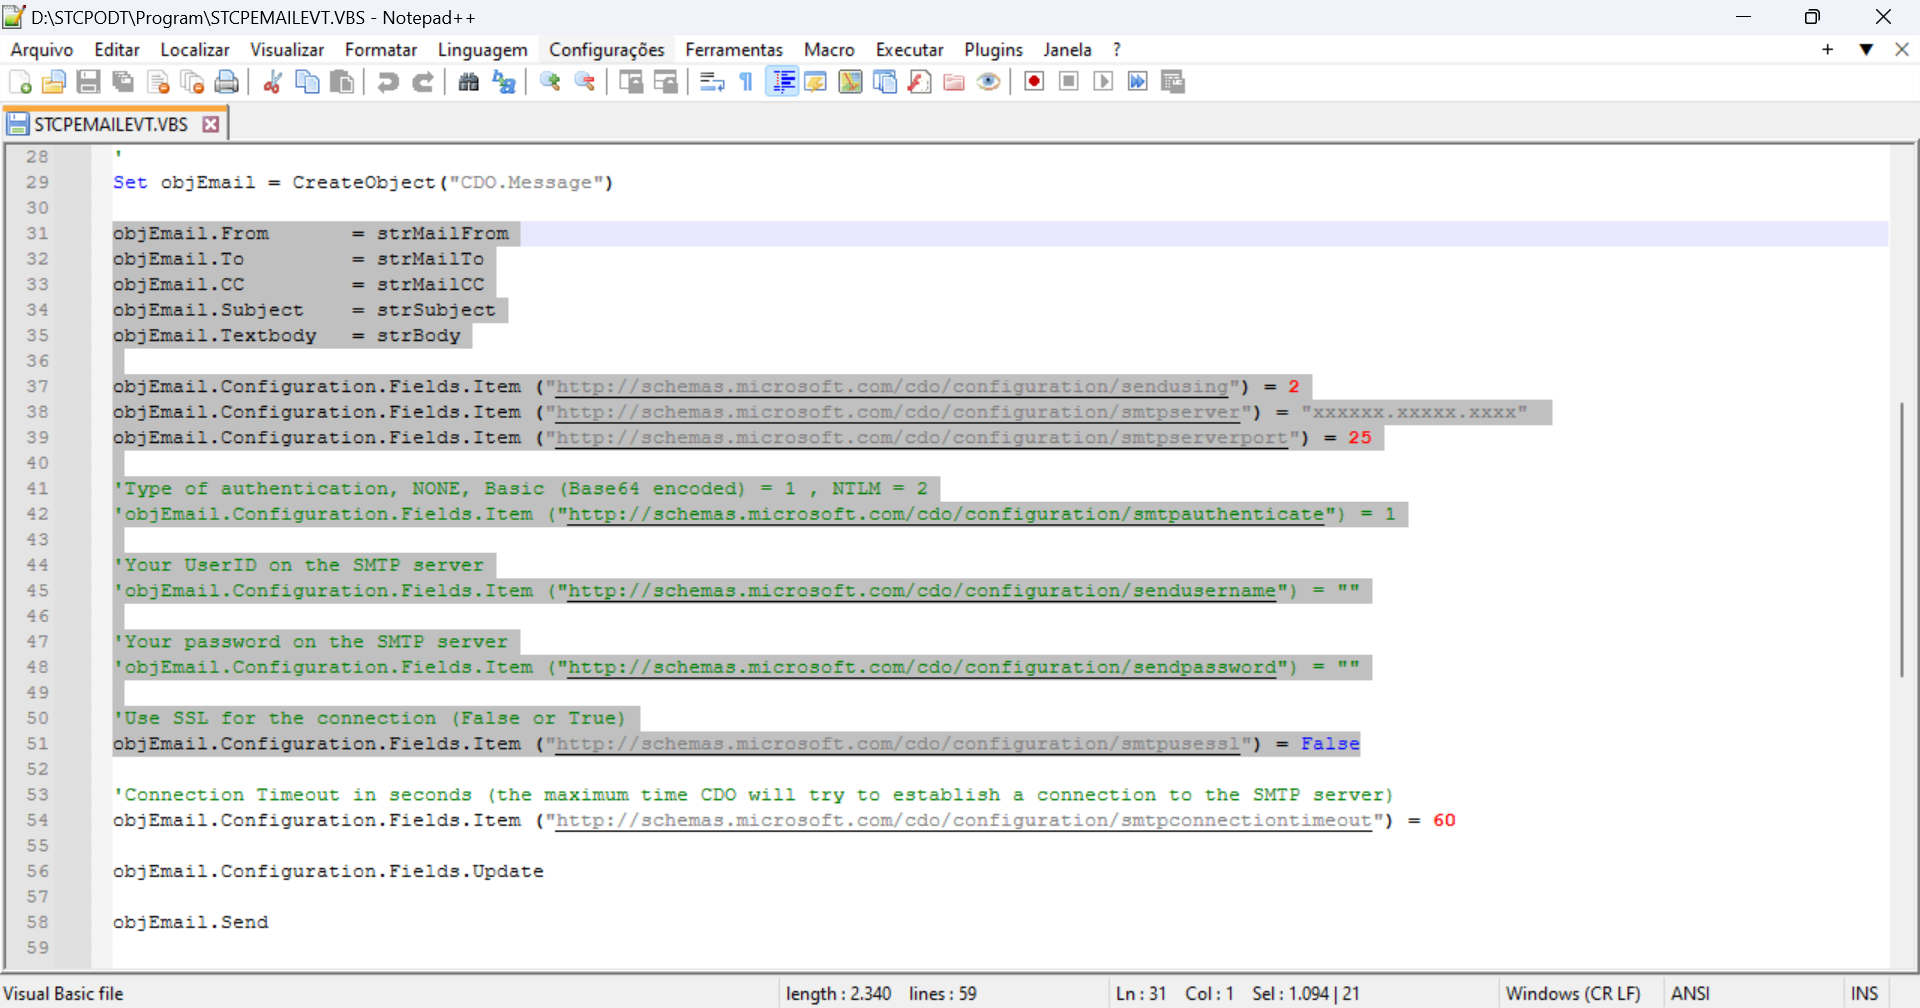Click the smtpconnectiontimeout schema URL link
The height and width of the screenshot is (1008, 1920).
(x=964, y=821)
